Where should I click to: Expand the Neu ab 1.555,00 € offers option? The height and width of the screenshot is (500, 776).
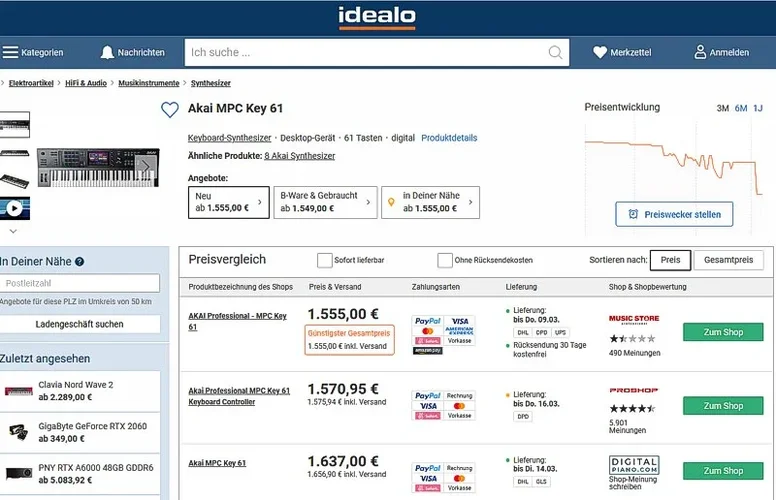229,202
